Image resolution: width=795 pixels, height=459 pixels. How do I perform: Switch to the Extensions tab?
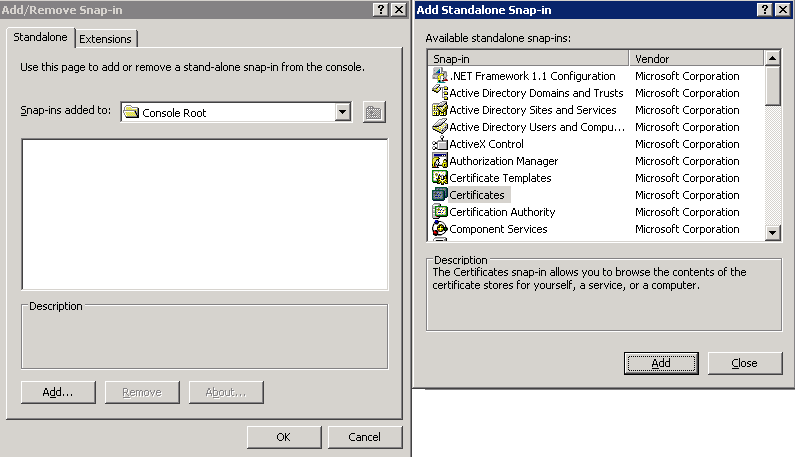click(105, 39)
